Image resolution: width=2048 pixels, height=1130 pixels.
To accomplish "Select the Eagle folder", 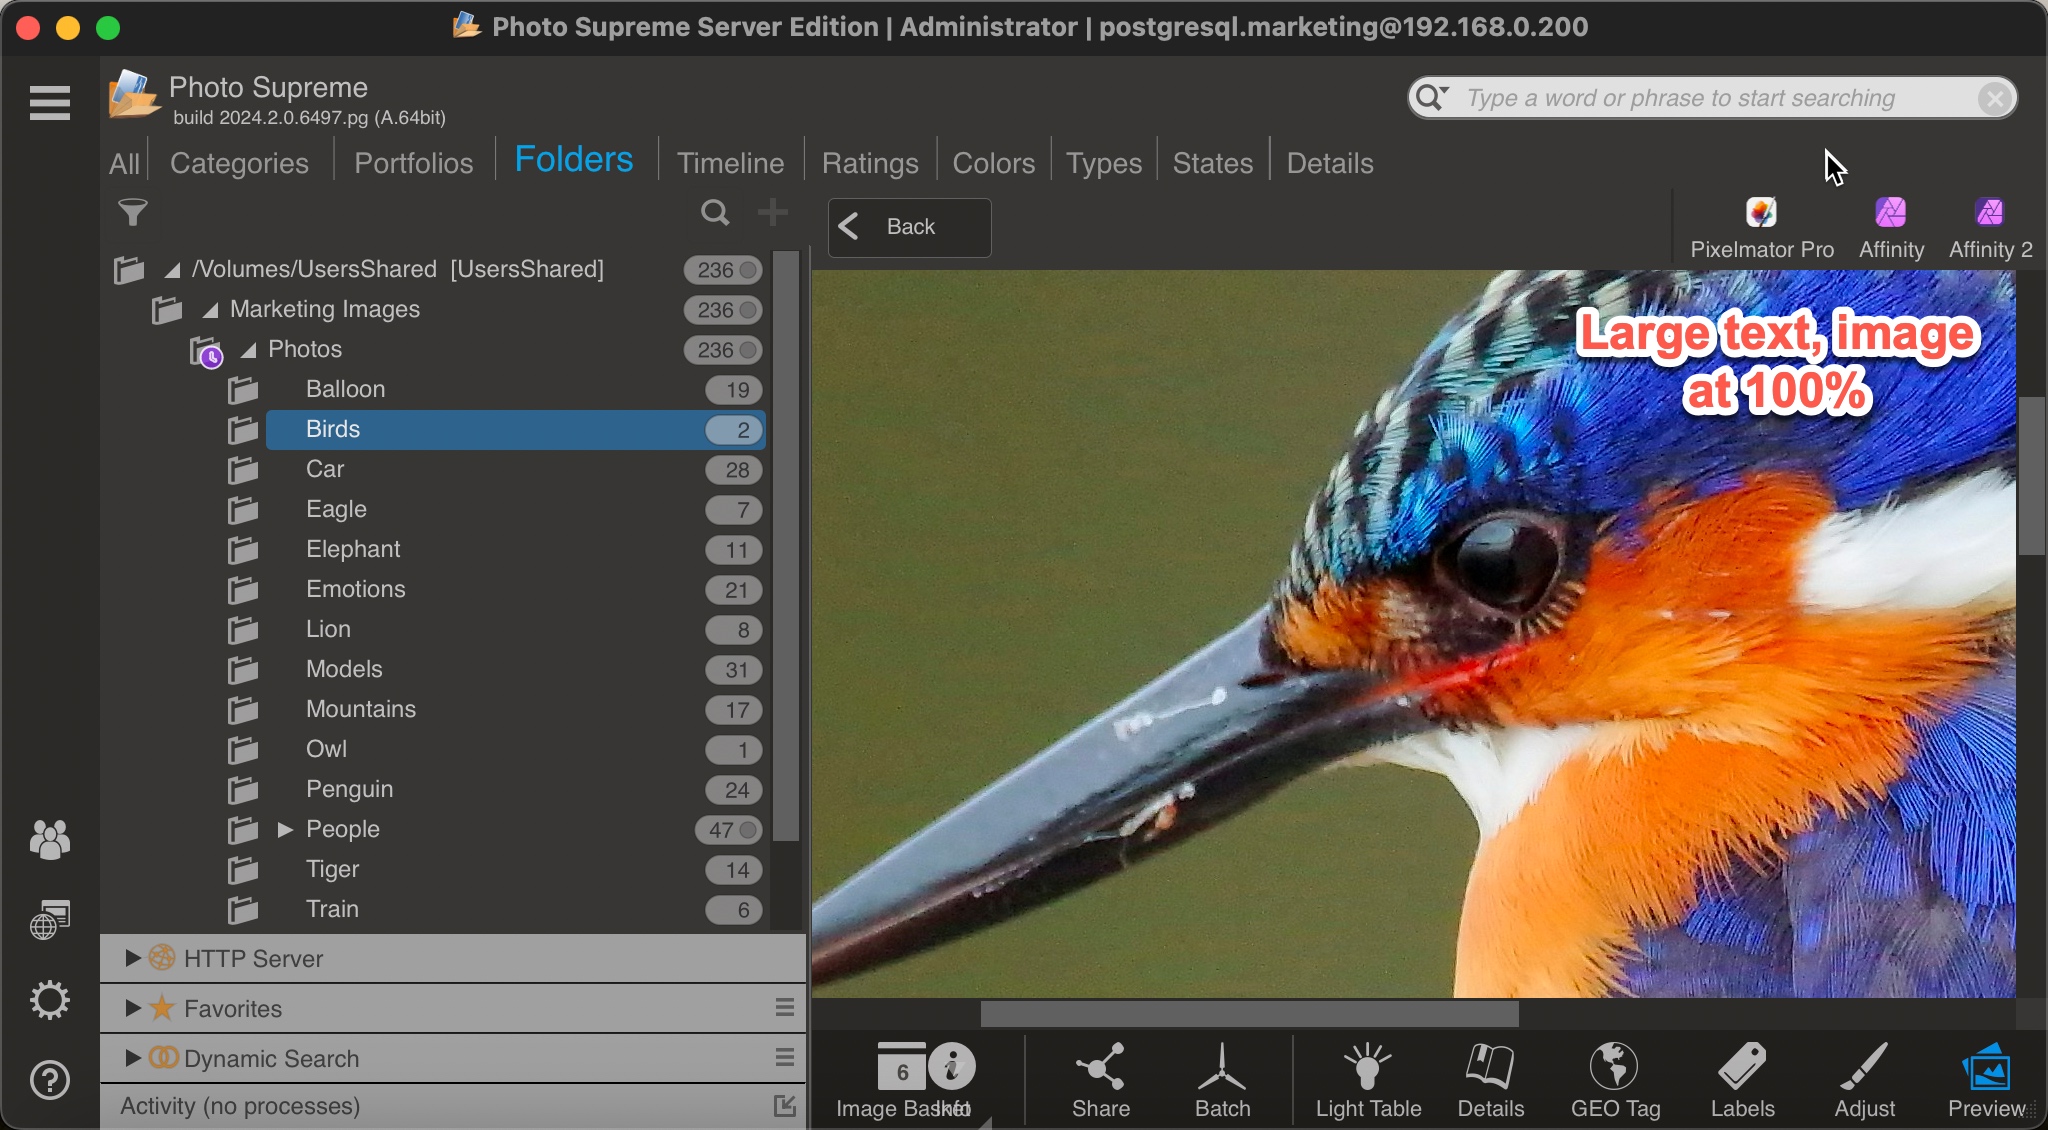I will (516, 509).
